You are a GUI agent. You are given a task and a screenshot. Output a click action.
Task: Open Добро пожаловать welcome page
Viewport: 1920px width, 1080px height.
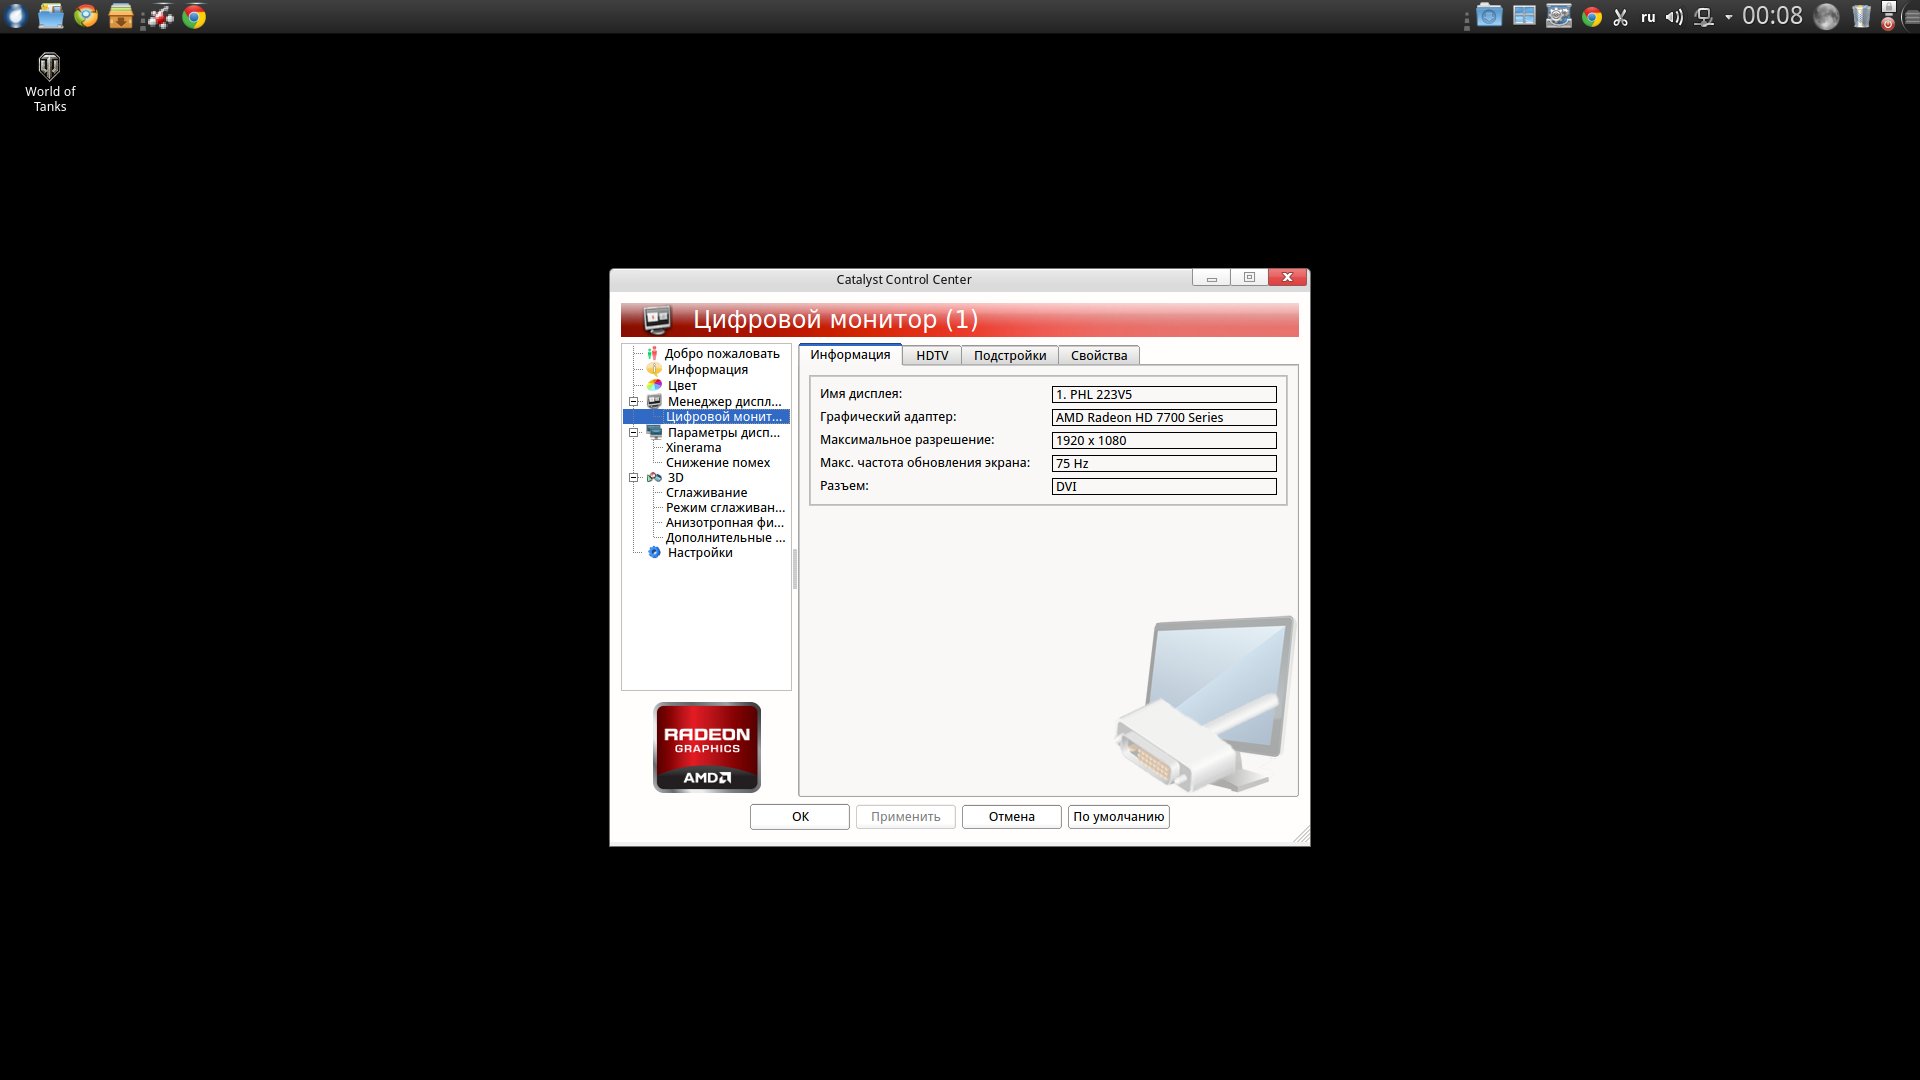[721, 353]
